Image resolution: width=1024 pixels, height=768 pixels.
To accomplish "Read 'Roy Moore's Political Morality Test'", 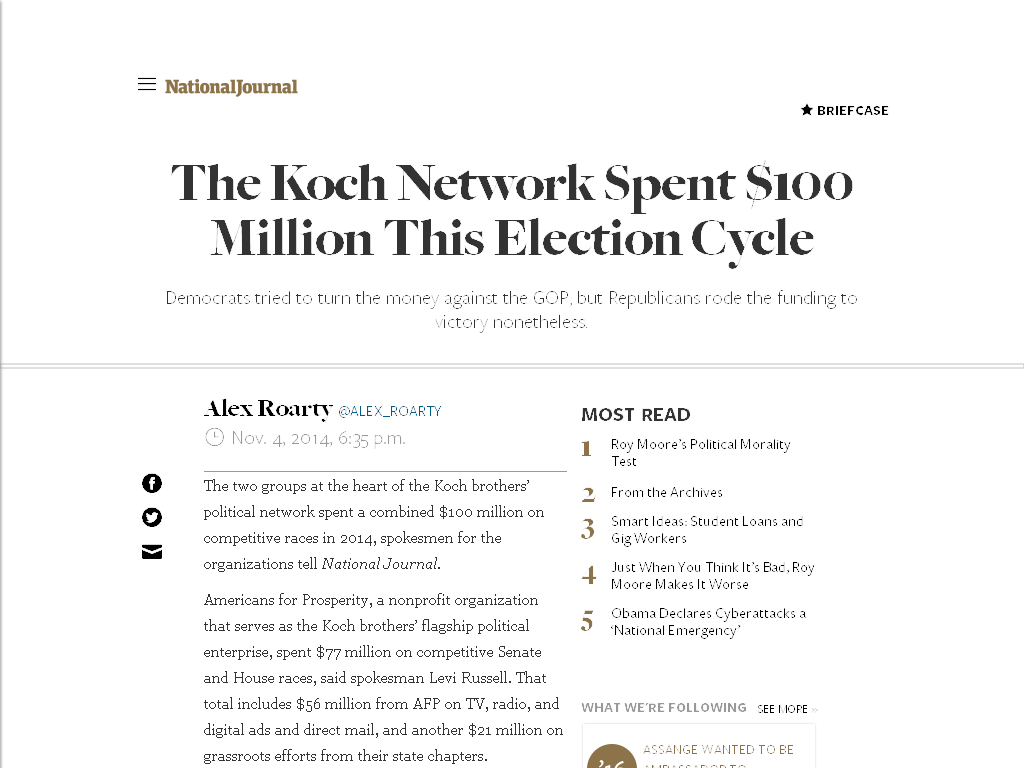I will (700, 452).
